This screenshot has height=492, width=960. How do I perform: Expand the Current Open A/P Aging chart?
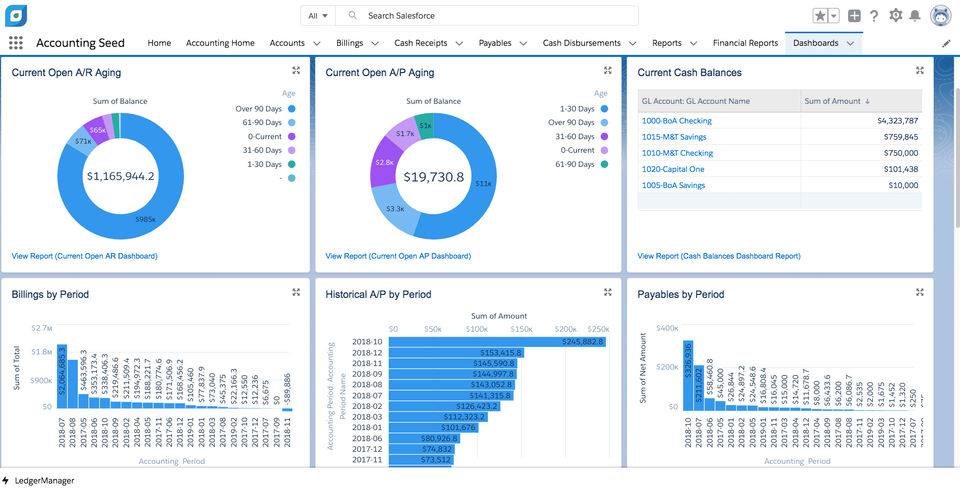click(607, 71)
